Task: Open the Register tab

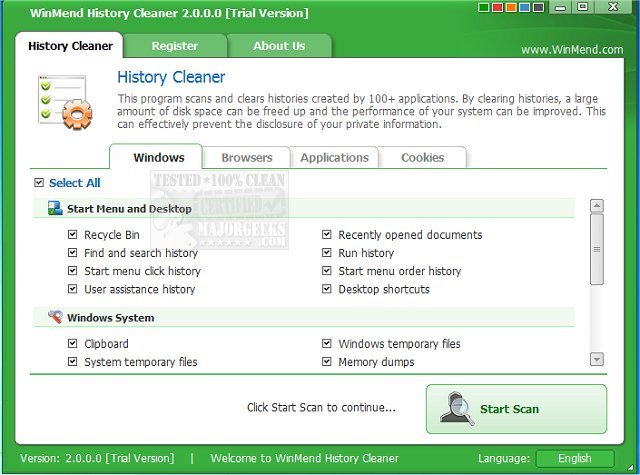Action: point(175,46)
